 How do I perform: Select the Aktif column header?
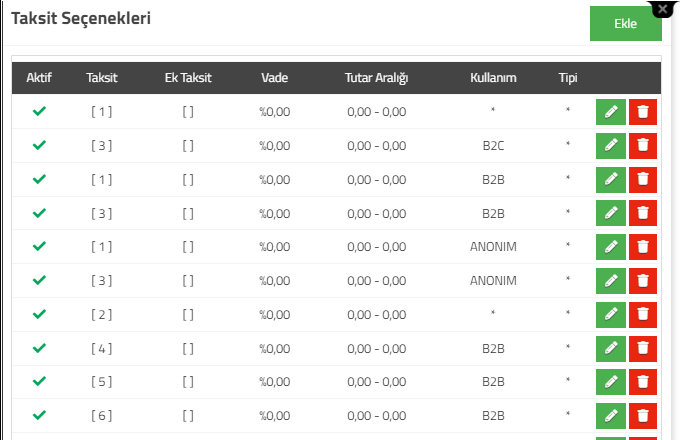(x=39, y=78)
